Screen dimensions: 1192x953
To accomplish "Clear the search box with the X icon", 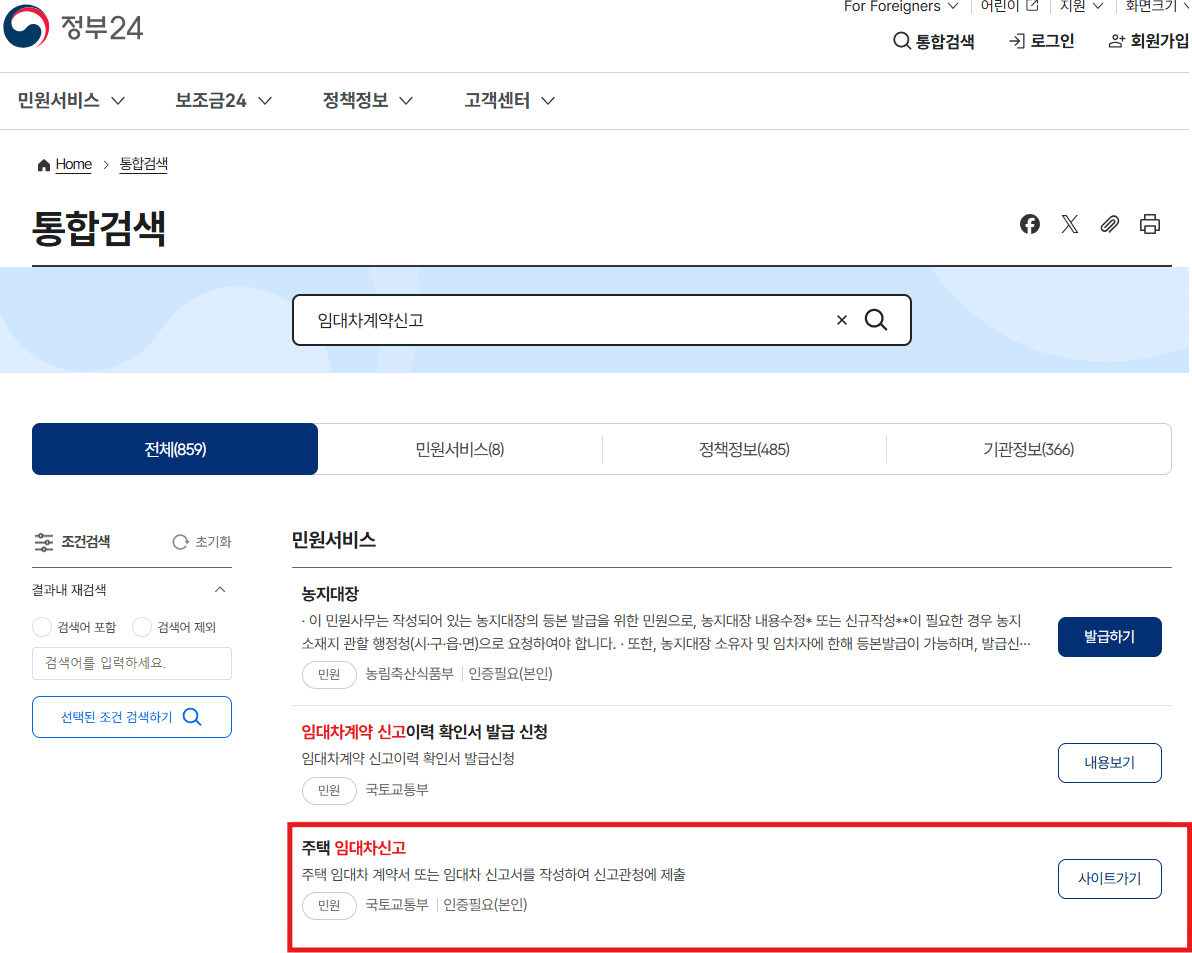I will (841, 319).
